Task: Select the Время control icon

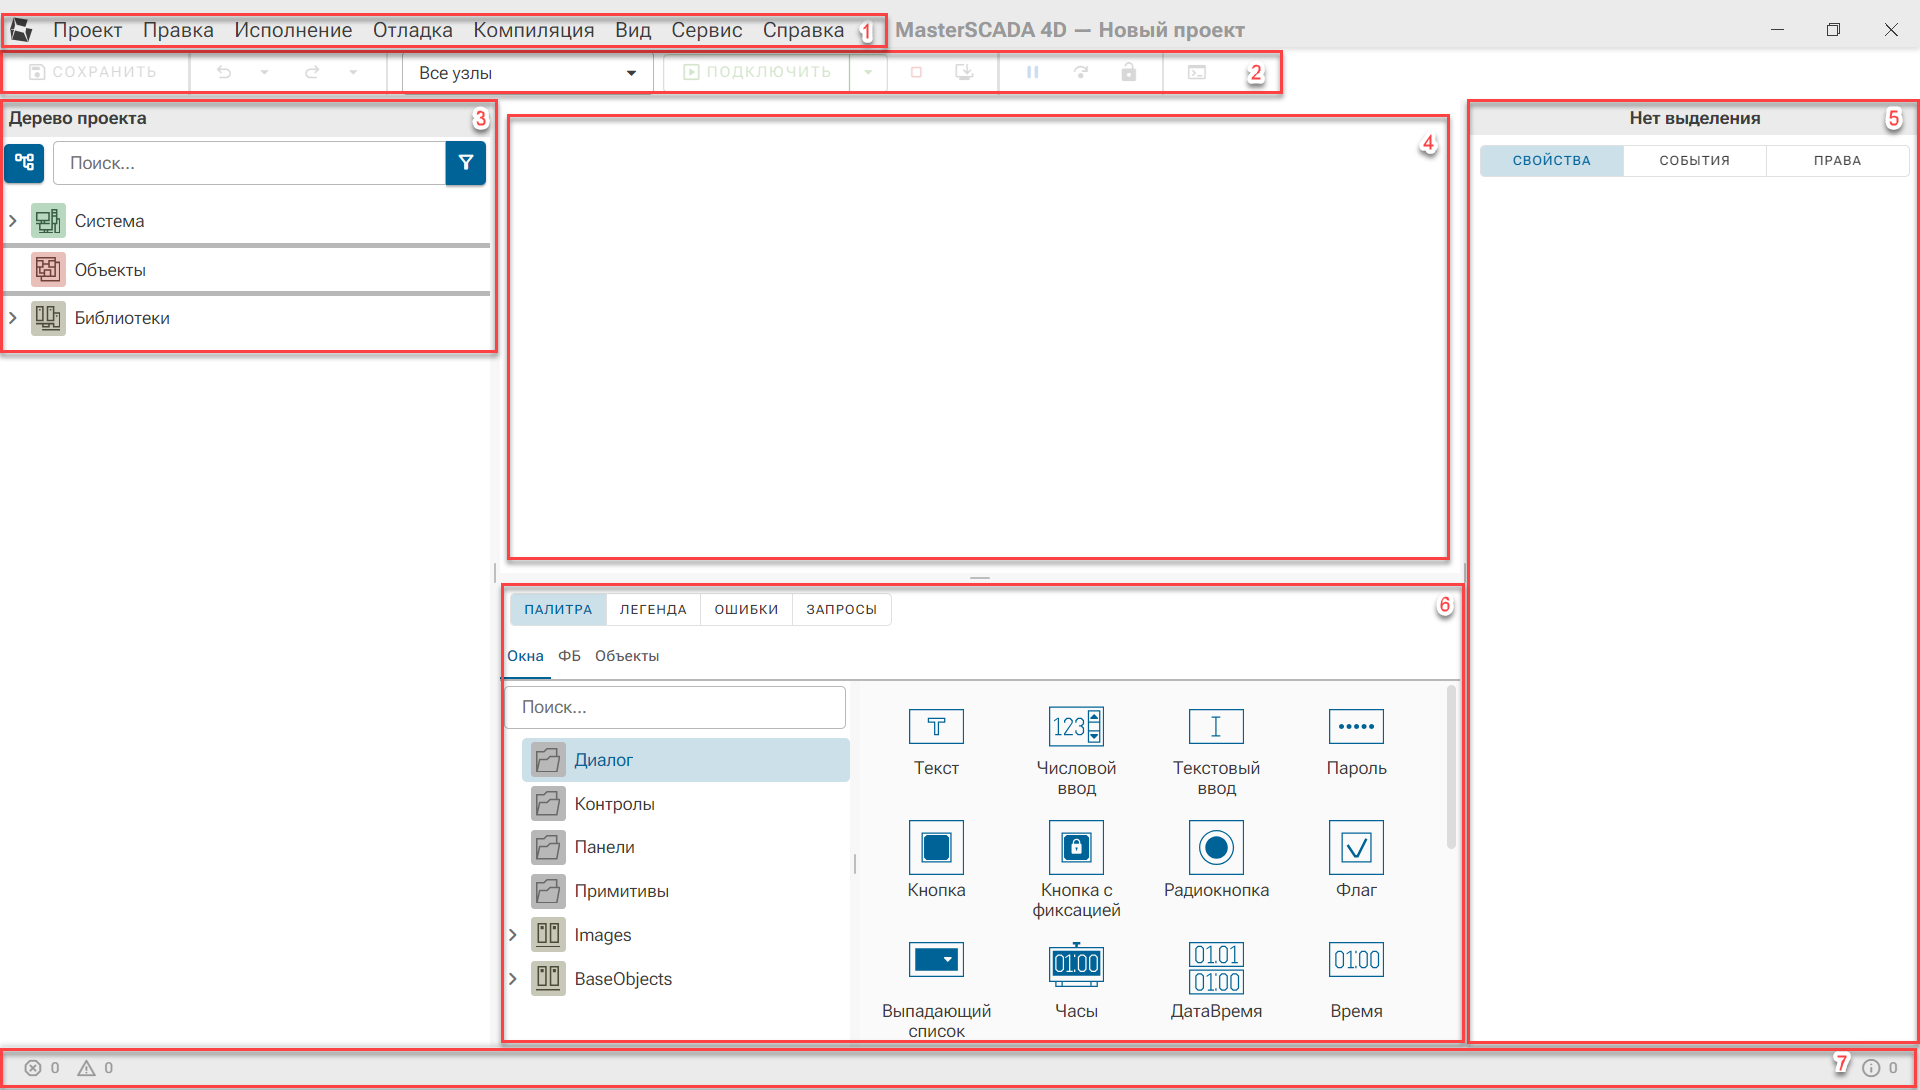Action: point(1356,960)
